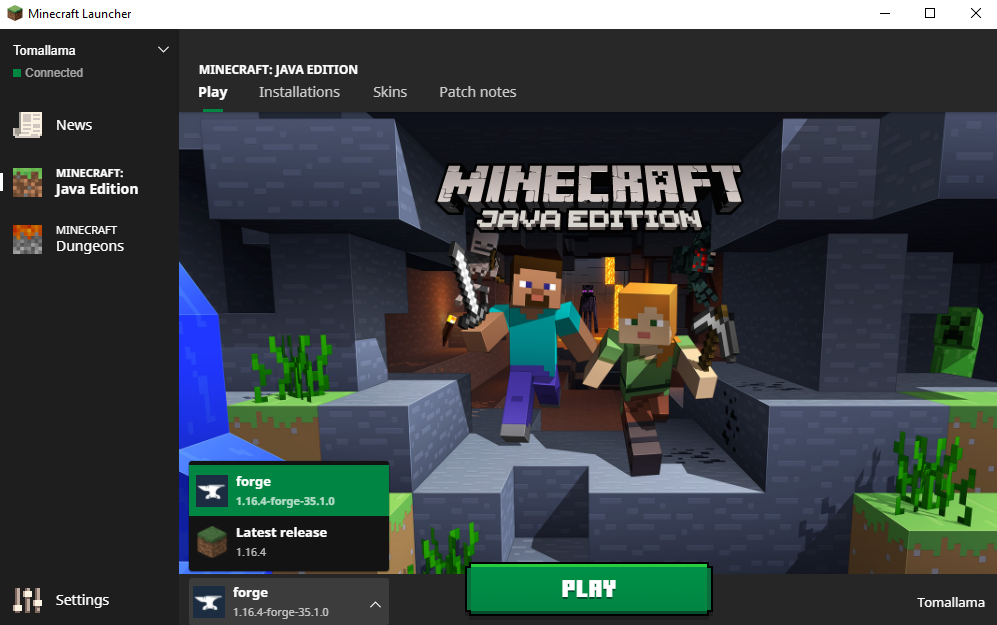The height and width of the screenshot is (625, 997).
Task: Select Minecraft Dungeons in sidebar
Action: coord(89,239)
